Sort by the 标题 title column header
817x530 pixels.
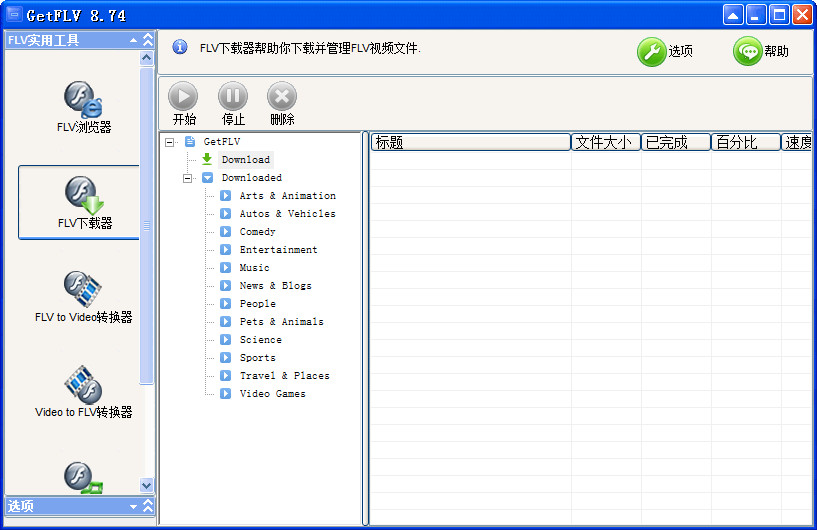coord(471,142)
